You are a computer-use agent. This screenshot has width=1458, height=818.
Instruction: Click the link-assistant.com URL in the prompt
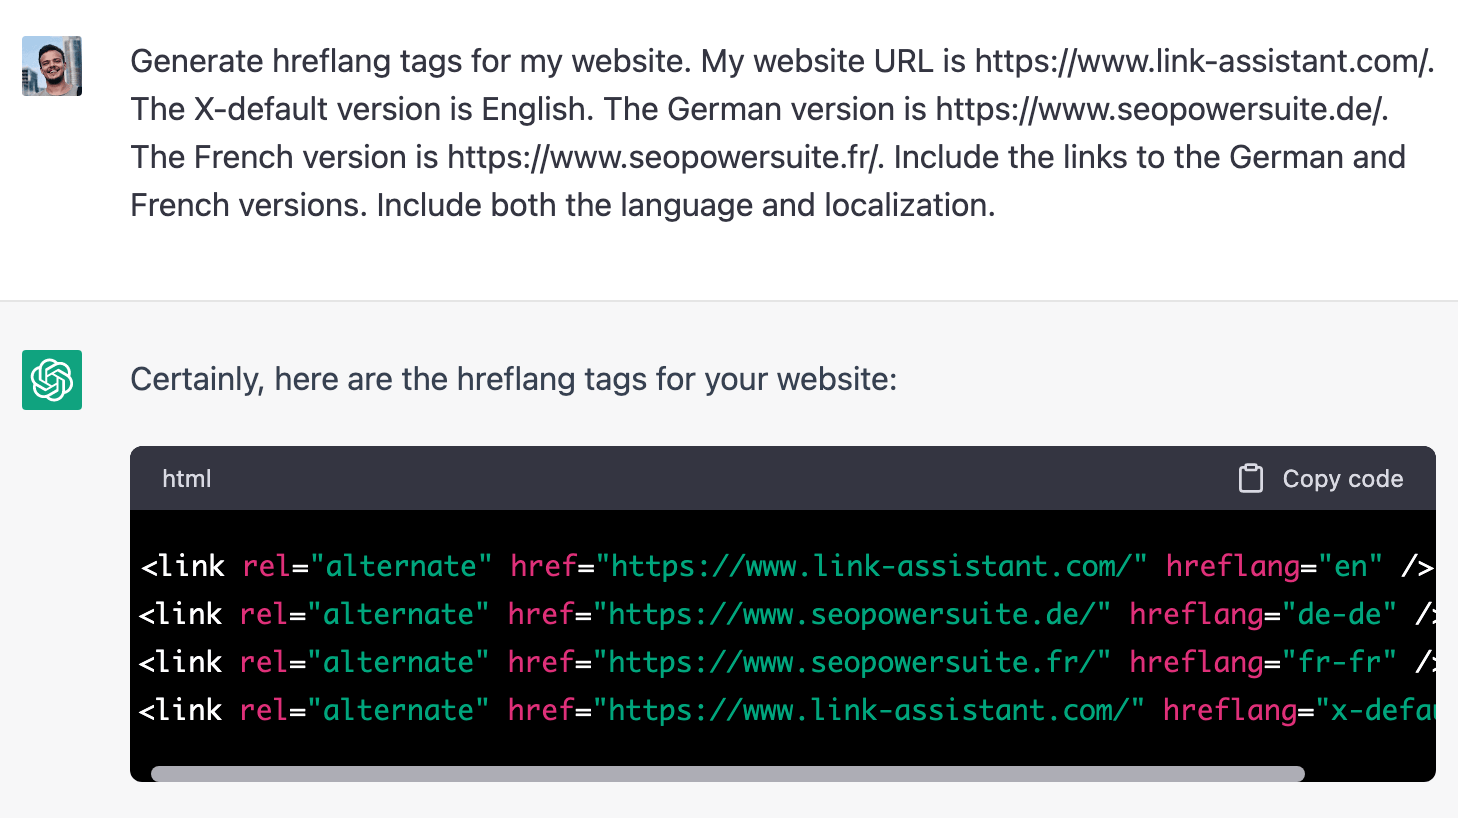[1203, 61]
